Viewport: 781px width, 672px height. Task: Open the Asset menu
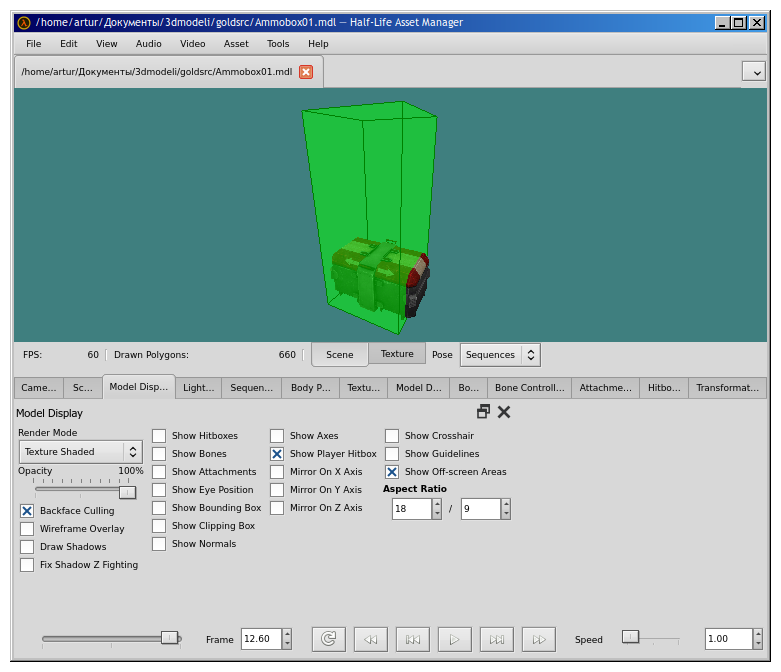point(236,44)
